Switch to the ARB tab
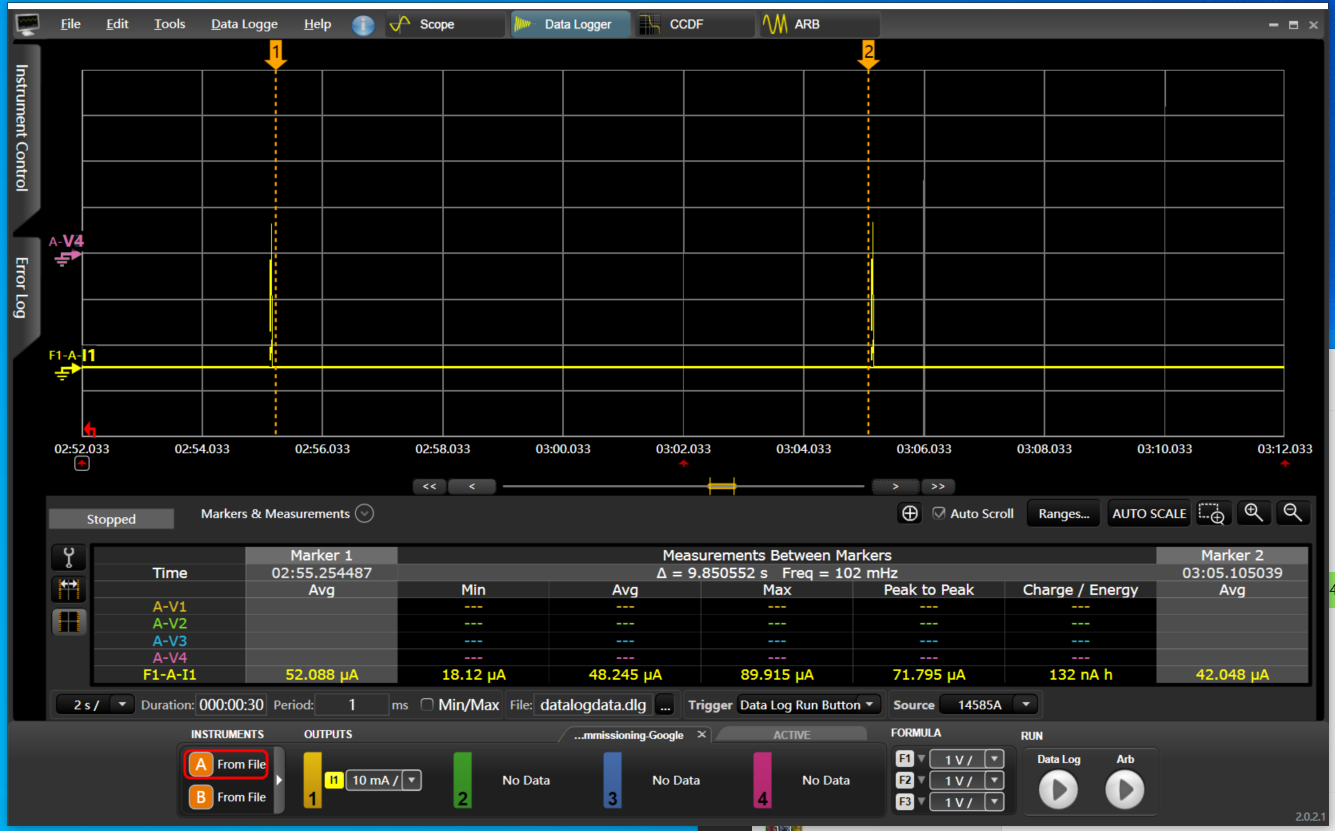1335x831 pixels. pos(818,24)
